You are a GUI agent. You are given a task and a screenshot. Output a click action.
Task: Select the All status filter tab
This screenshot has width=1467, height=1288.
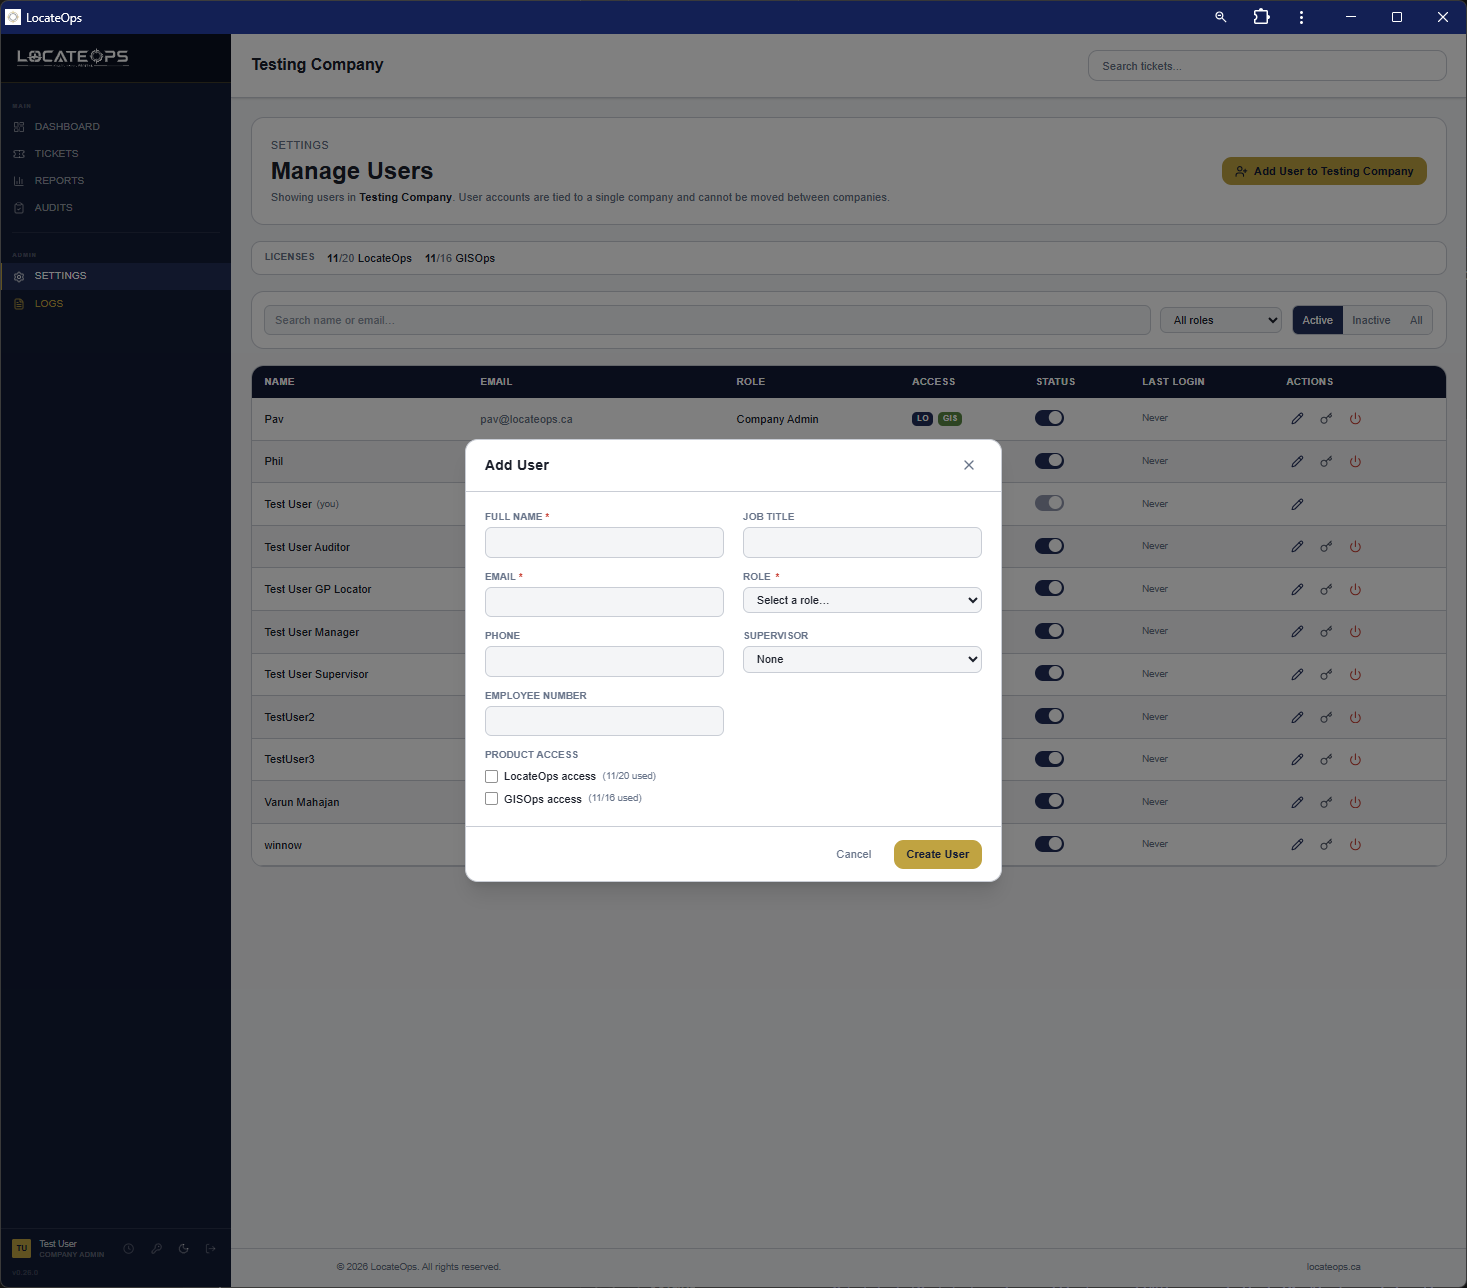1416,320
